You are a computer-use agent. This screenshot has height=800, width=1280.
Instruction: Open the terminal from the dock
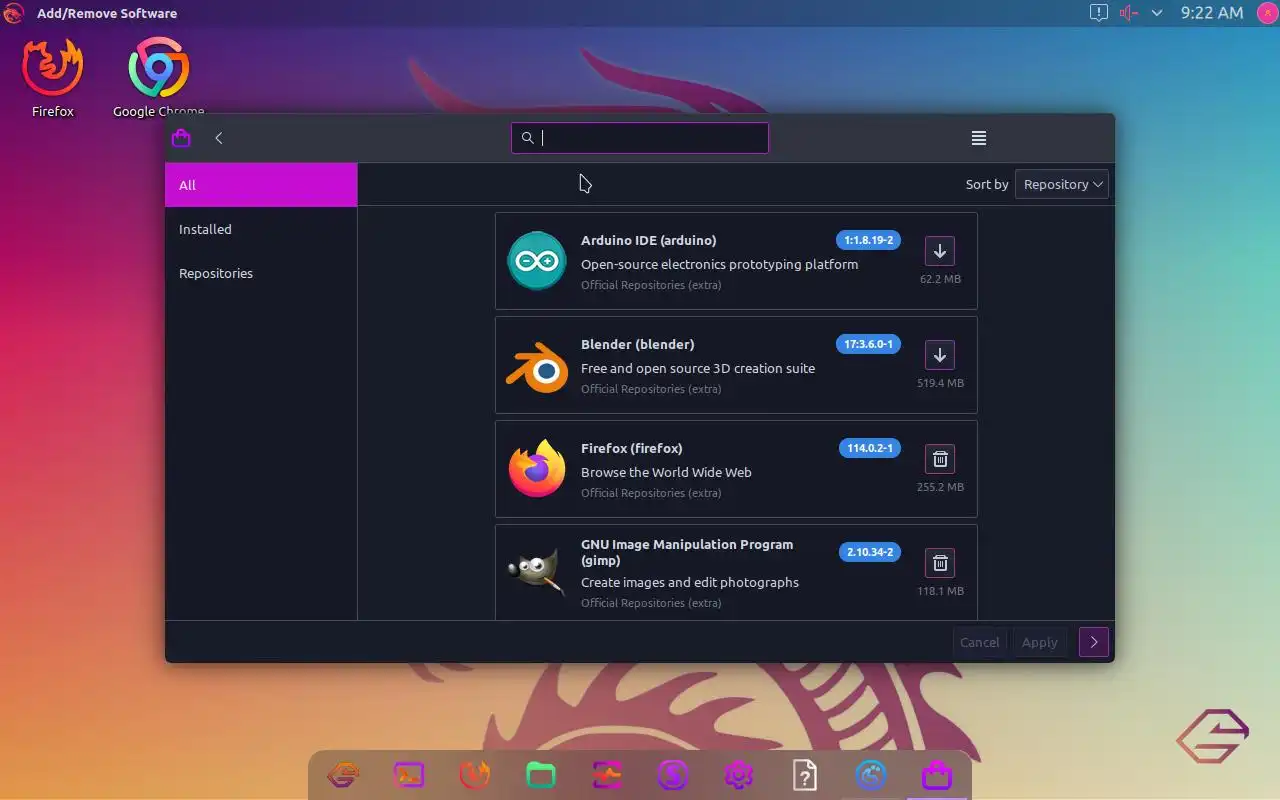409,774
